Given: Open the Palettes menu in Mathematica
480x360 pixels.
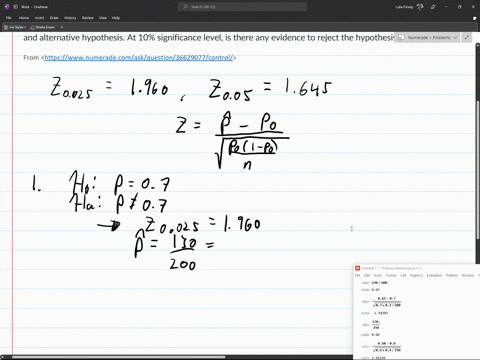Looking at the screenshot, I should click(452, 275).
